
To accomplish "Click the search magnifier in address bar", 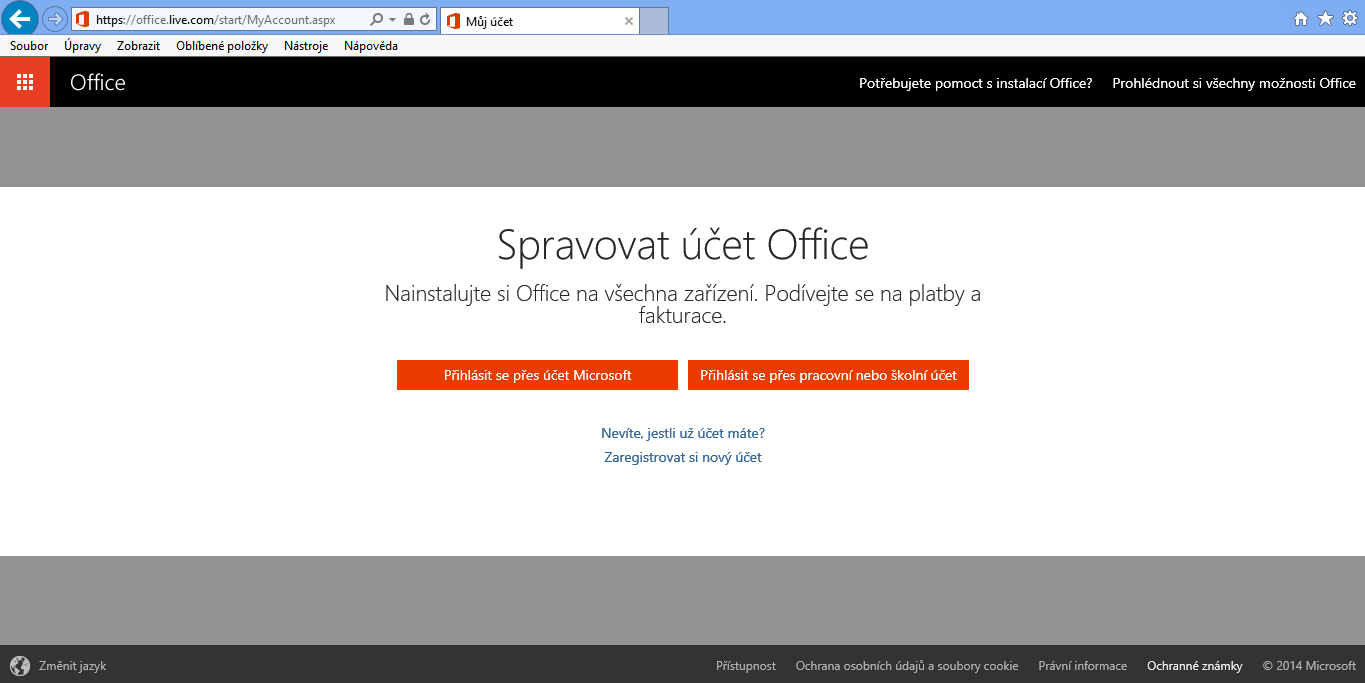I will [376, 19].
